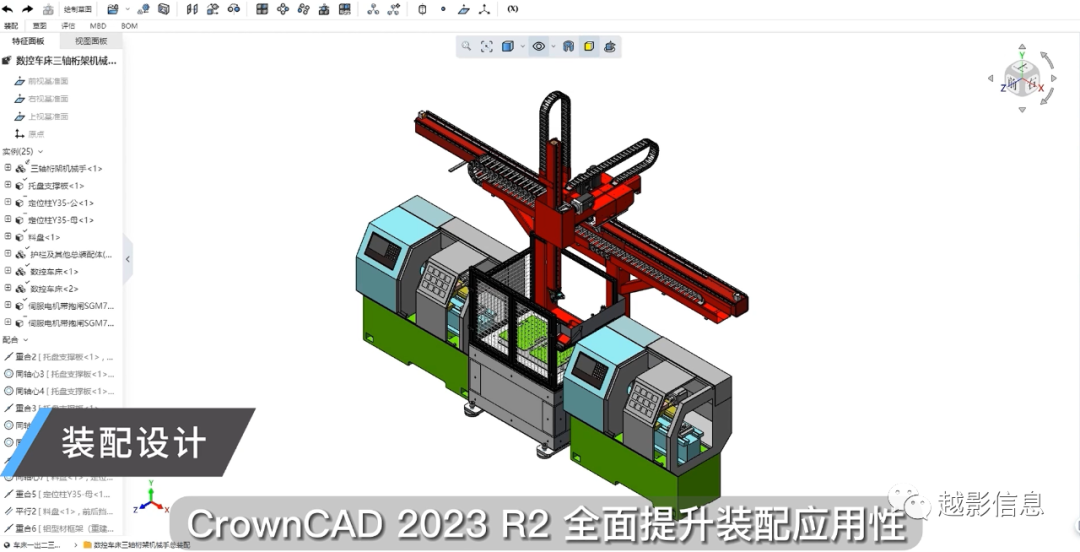Toggle the eye visibility icon in view toolbar

pos(539,46)
